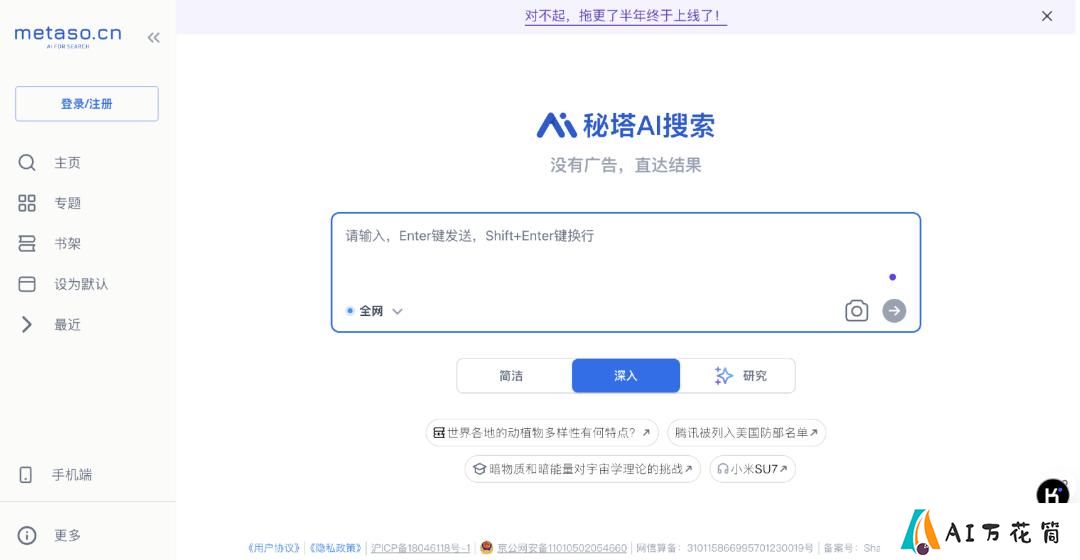Open 手机端 phone icon
Screen dimensions: 1080x560
tap(25, 475)
